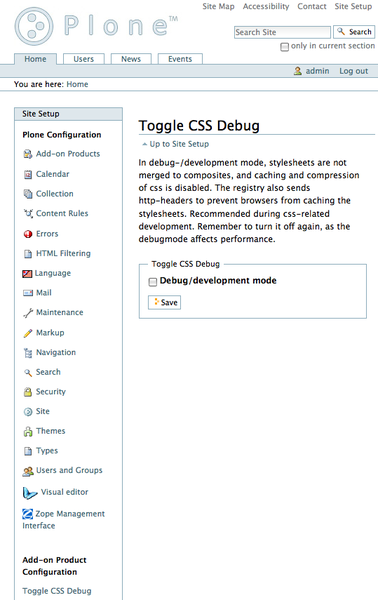Click the Mail envelope icon
The width and height of the screenshot is (378, 600).
(x=28, y=293)
